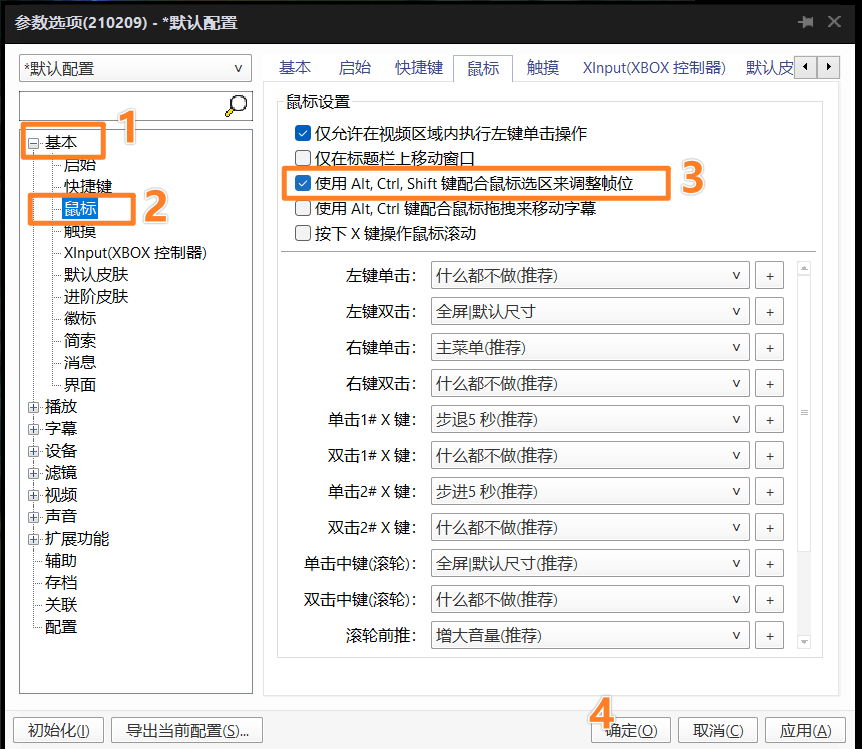Expand the 声音 tree node
Screen dimensions: 862x749
(x=34, y=517)
